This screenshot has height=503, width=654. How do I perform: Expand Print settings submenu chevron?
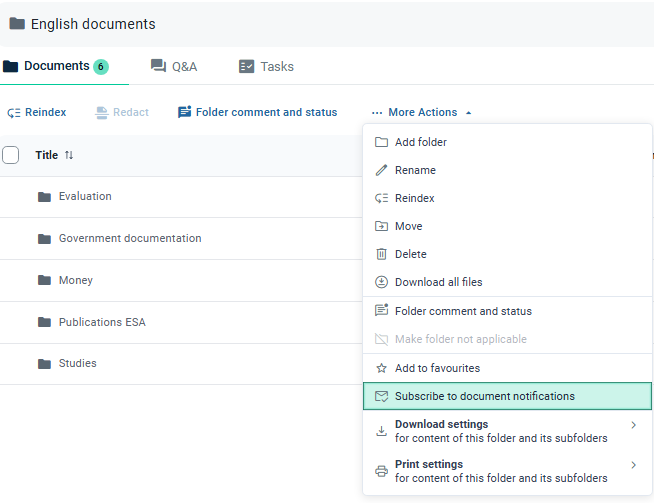point(634,465)
